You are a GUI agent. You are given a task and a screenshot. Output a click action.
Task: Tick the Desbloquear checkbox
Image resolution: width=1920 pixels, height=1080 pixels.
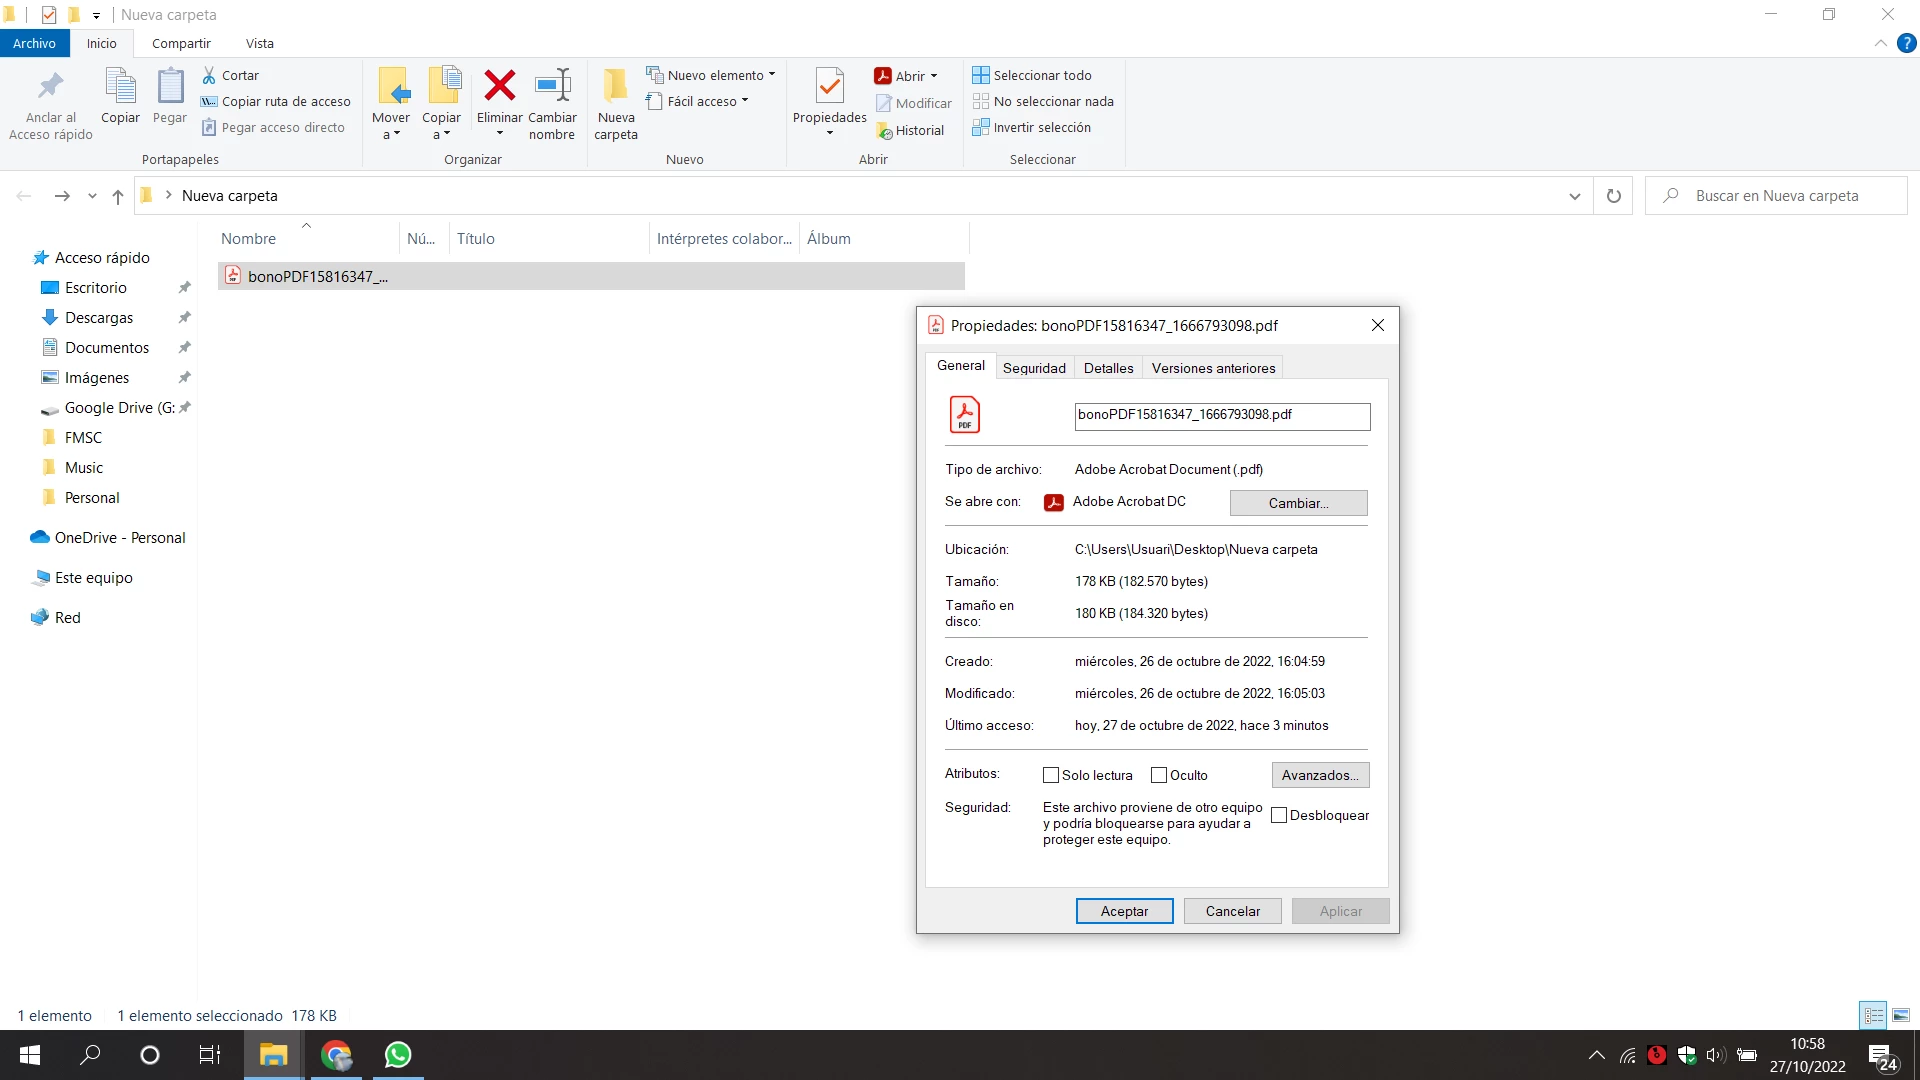1279,815
